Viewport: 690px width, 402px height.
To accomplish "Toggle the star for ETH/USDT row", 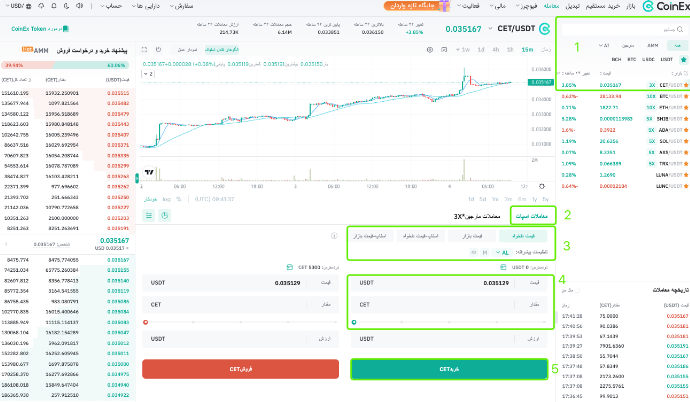I will [686, 108].
